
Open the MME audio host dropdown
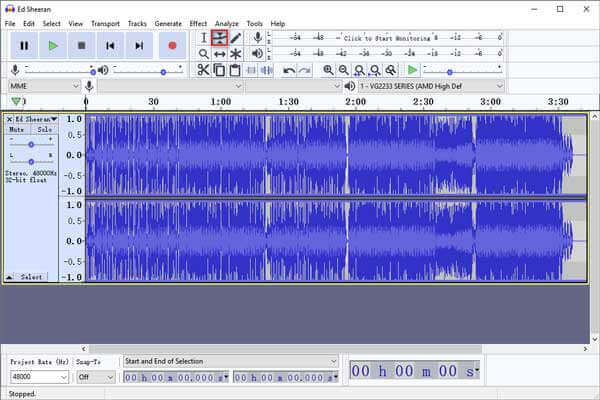[44, 86]
